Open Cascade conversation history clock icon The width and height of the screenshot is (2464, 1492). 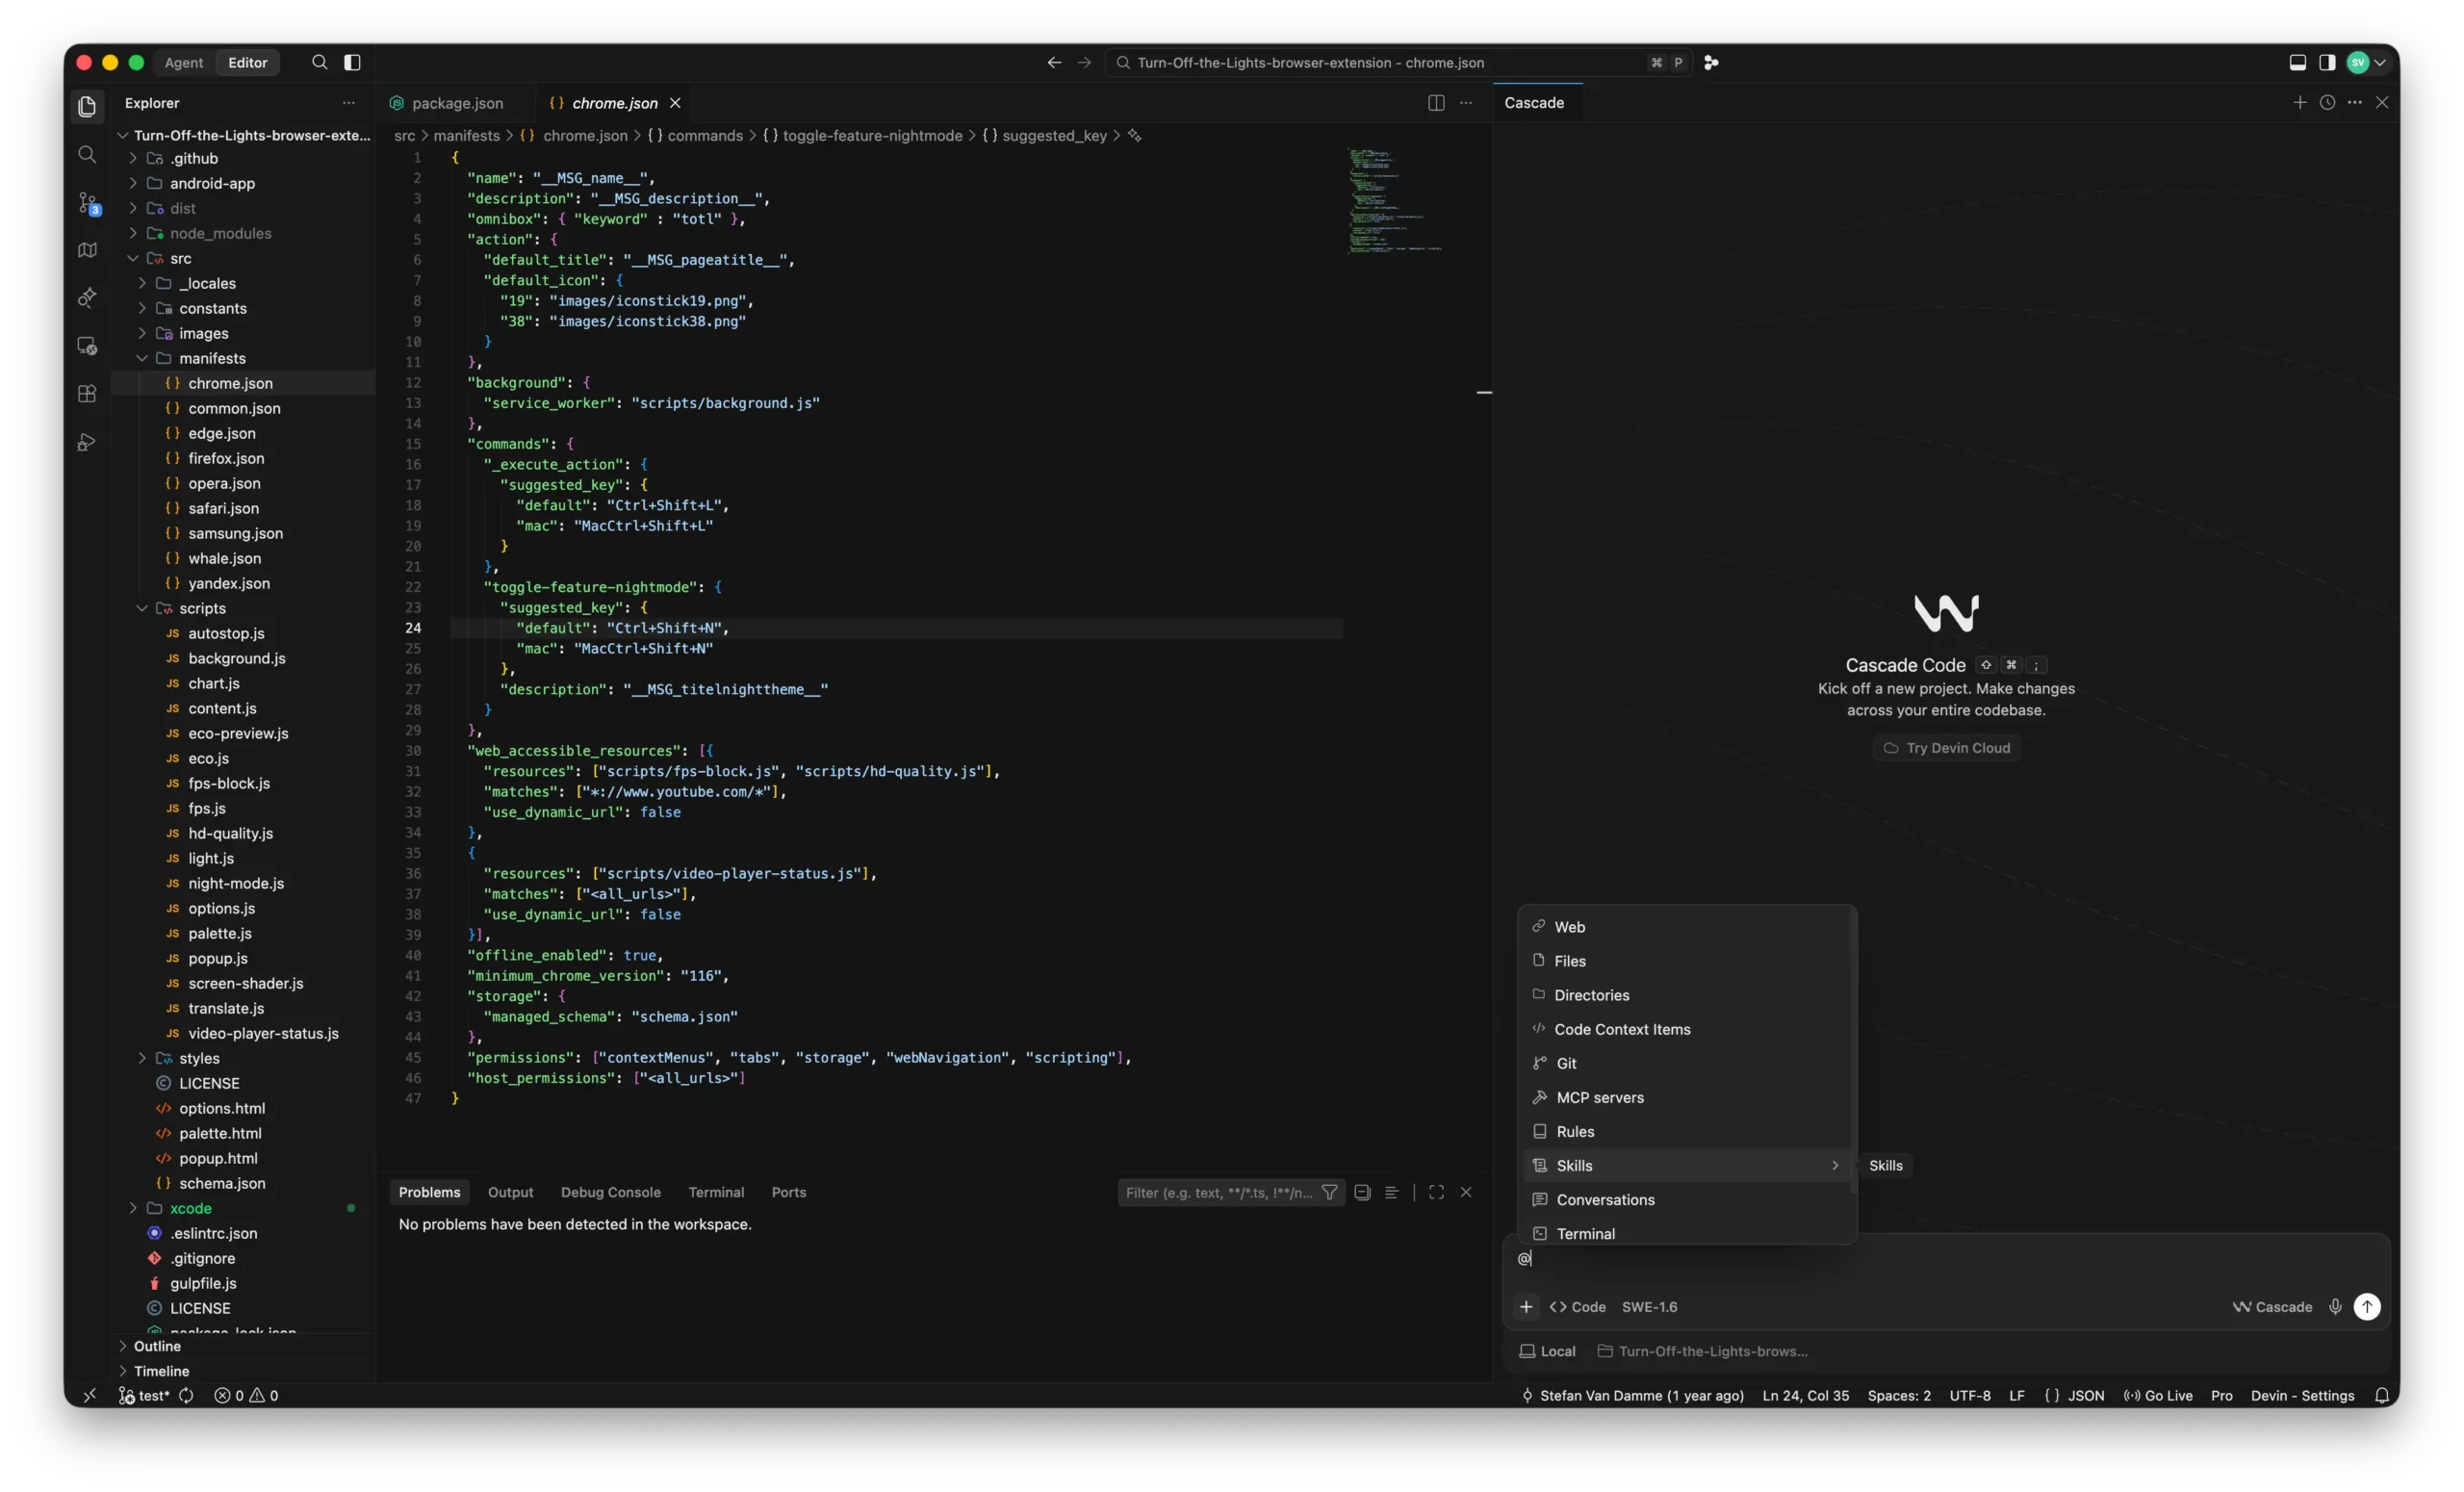point(2327,103)
